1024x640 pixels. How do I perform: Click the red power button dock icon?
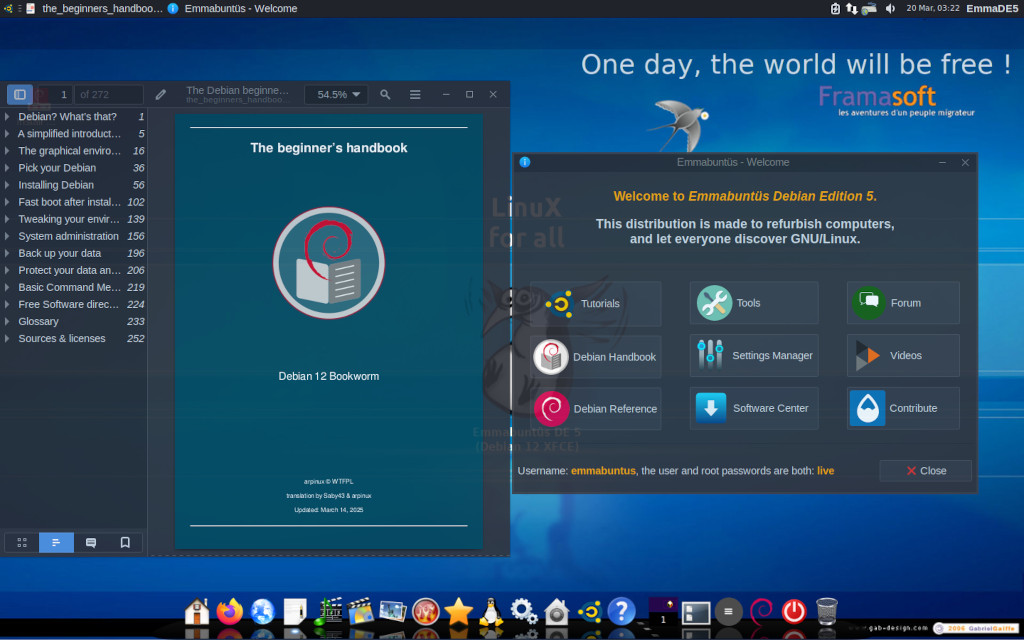click(794, 612)
